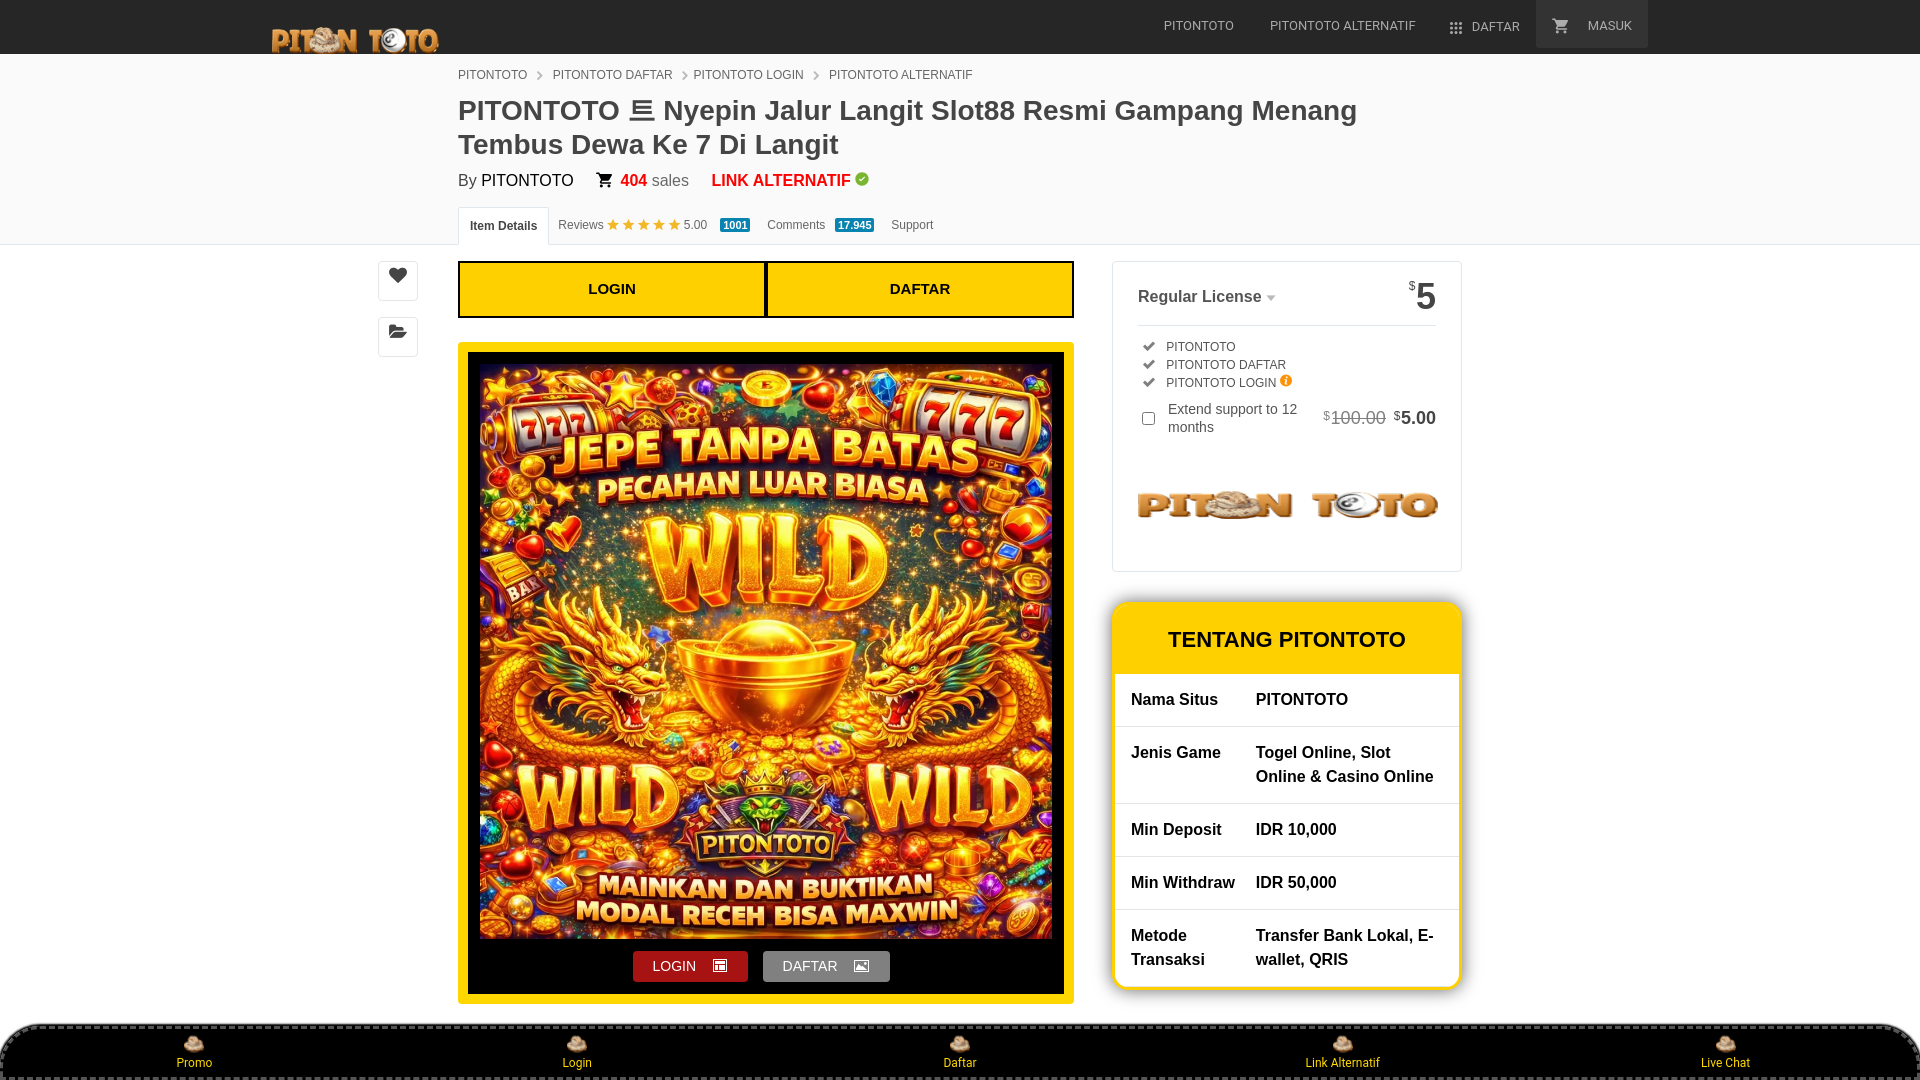Click the info icon beside PITONTOTO LOGIN
Viewport: 1920px width, 1080px height.
point(1286,381)
